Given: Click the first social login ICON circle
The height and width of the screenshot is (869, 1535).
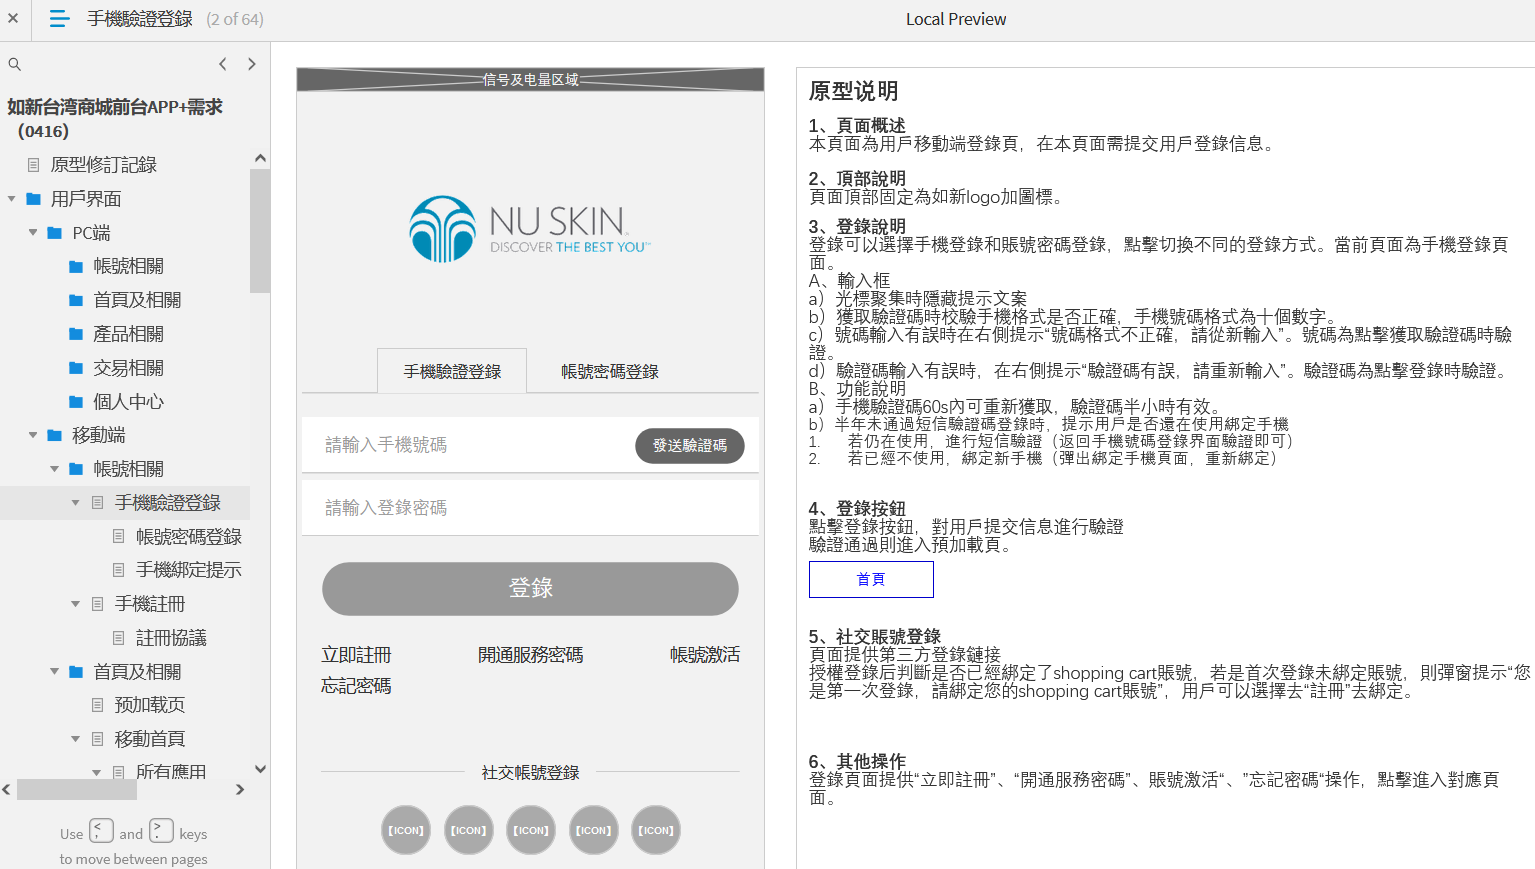Looking at the screenshot, I should click(x=406, y=830).
